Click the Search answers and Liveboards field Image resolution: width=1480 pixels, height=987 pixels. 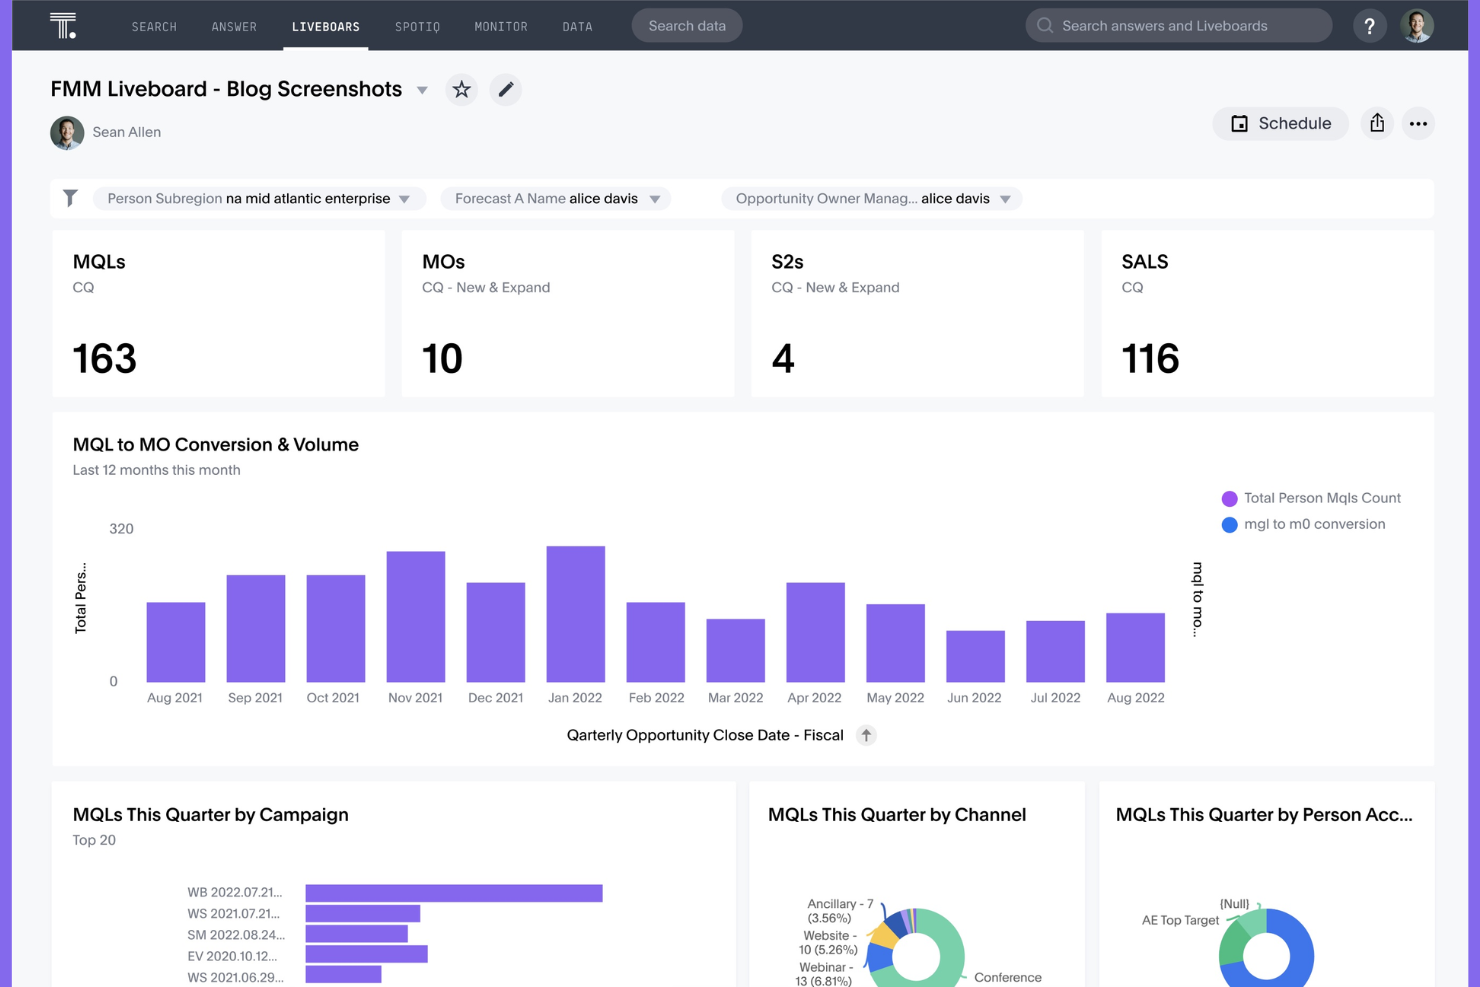coord(1179,26)
